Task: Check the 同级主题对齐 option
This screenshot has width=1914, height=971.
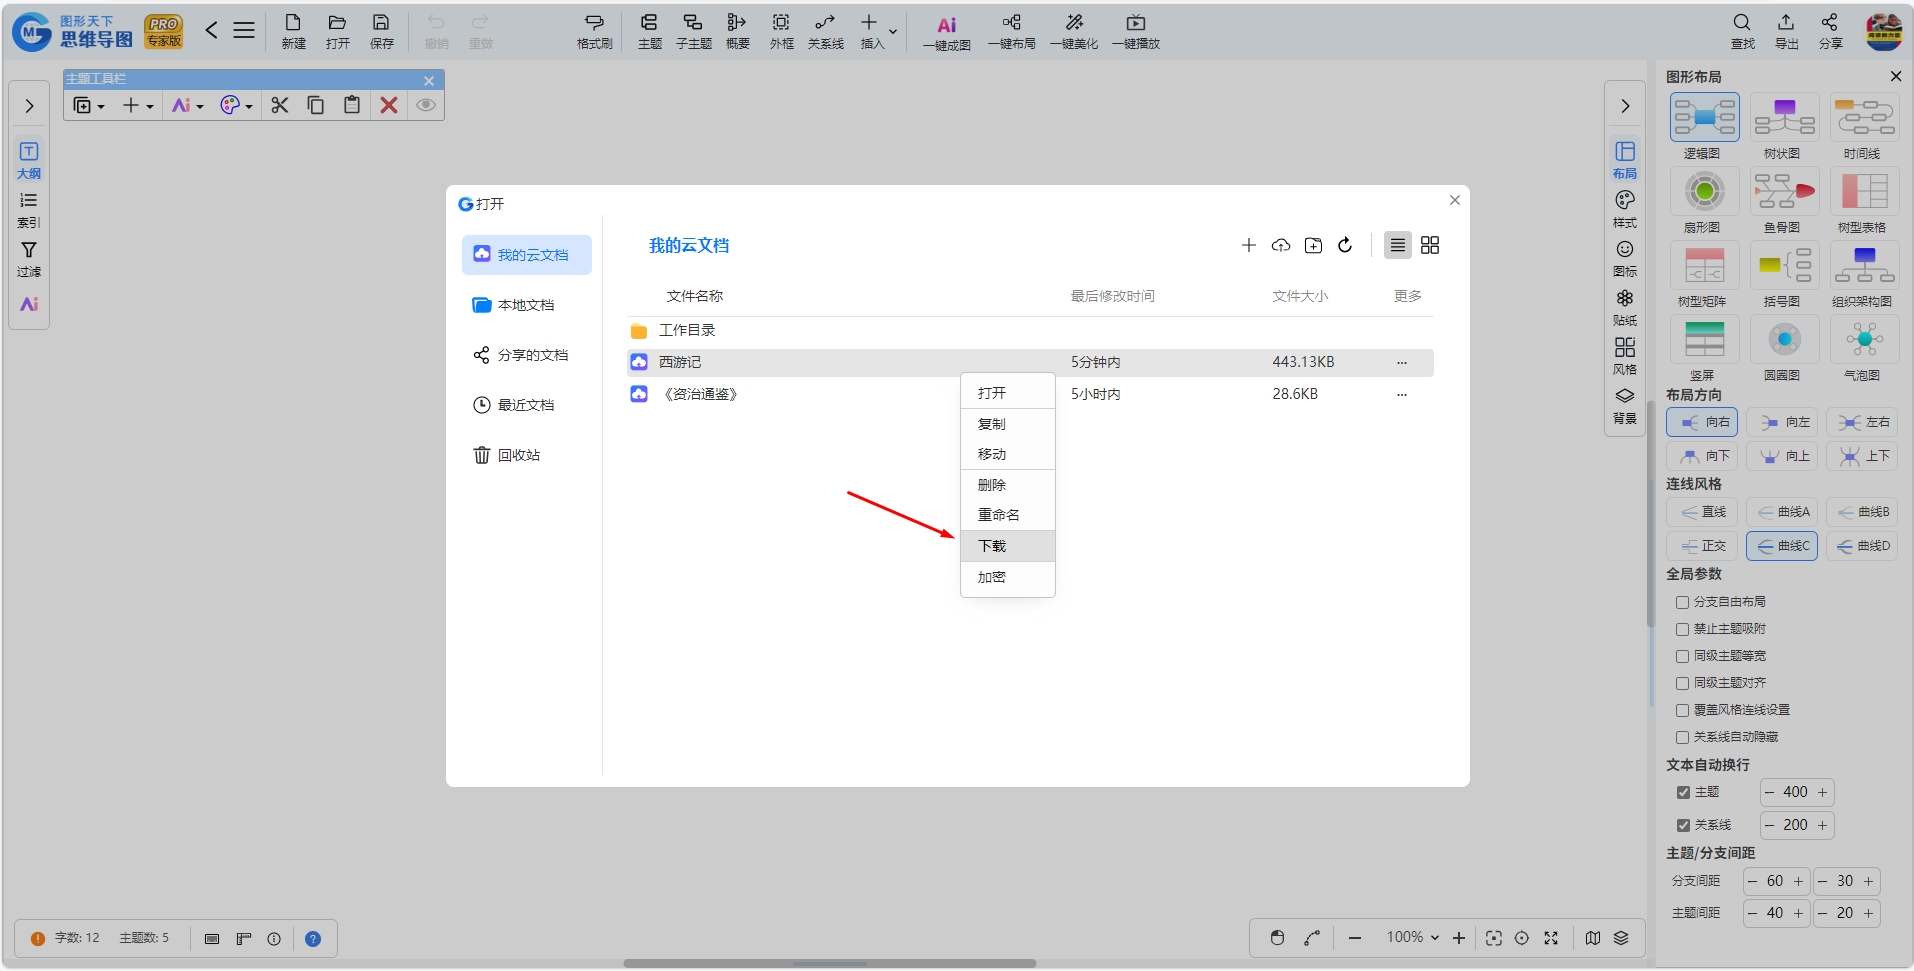Action: 1682,683
